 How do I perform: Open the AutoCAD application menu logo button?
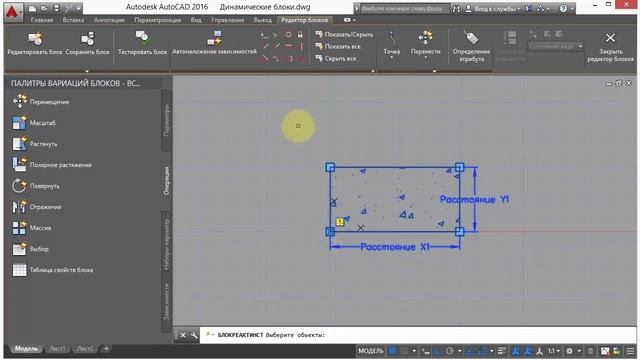click(13, 12)
